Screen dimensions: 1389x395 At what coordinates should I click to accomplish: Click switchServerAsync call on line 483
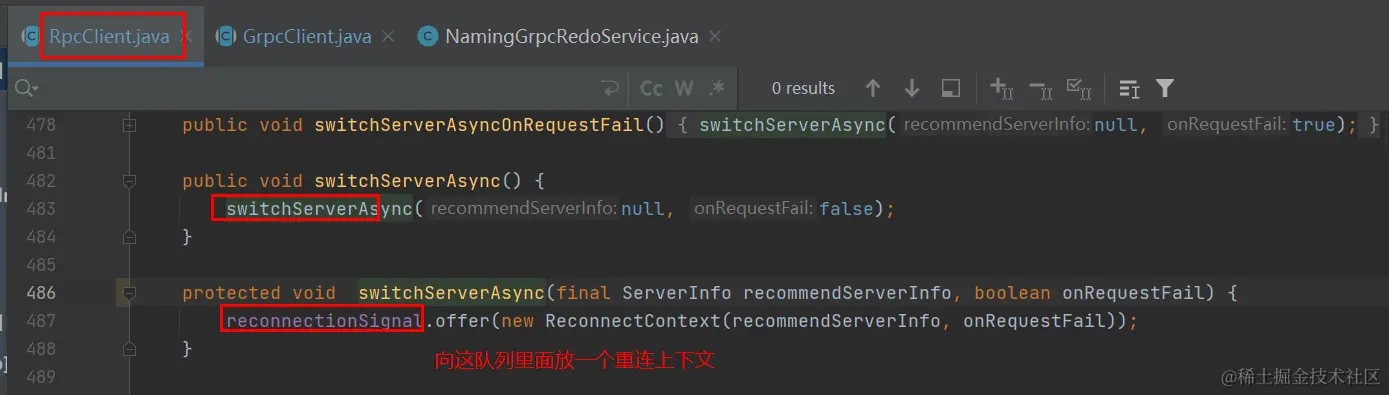point(320,209)
